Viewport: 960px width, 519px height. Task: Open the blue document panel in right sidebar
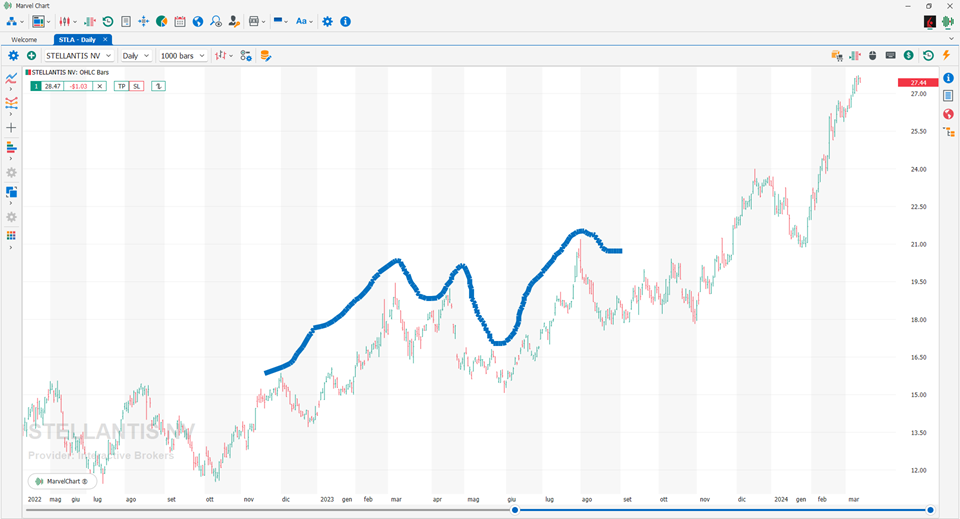[x=948, y=95]
